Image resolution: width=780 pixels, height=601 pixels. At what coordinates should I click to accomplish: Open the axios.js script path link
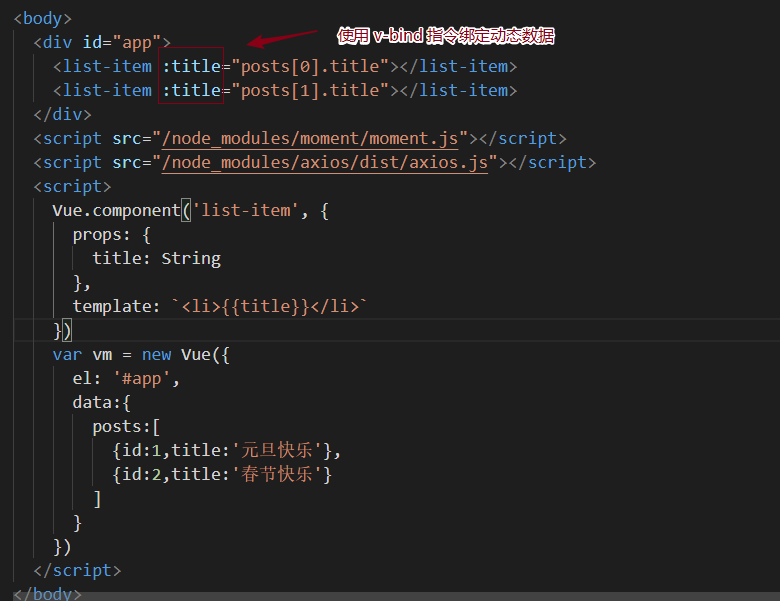[325, 163]
